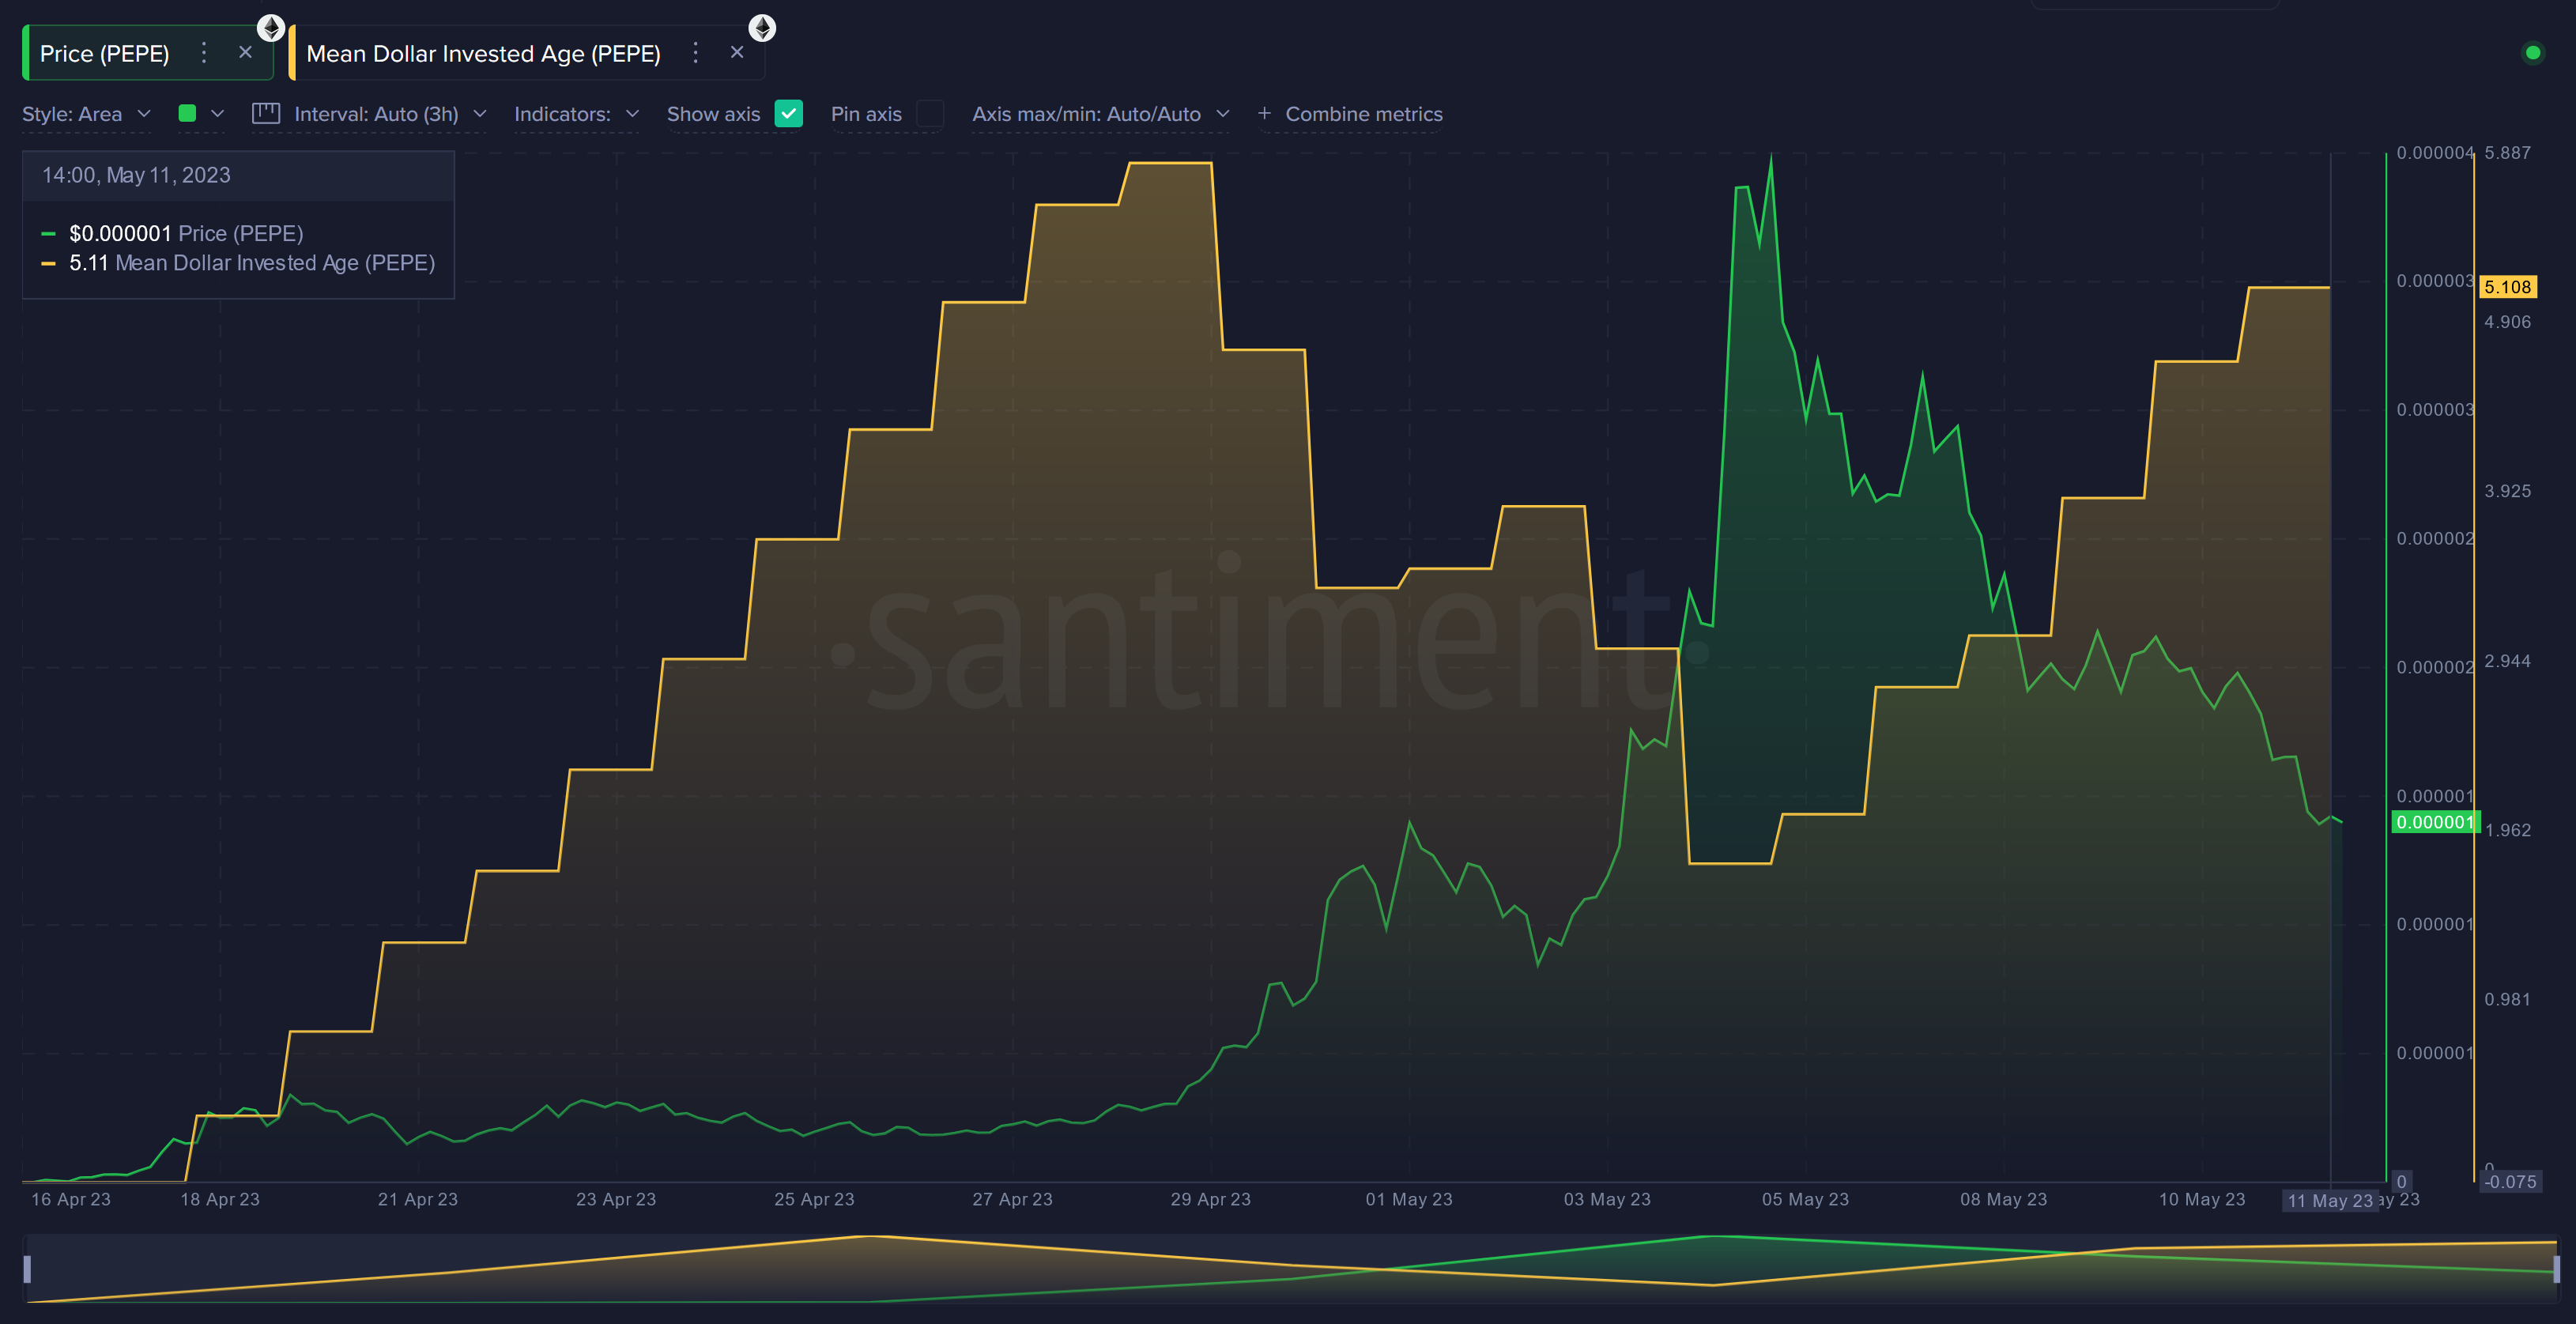Image resolution: width=2576 pixels, height=1324 pixels.
Task: Click the tooltip date 14:00, May 11, 2023
Action: 136,175
